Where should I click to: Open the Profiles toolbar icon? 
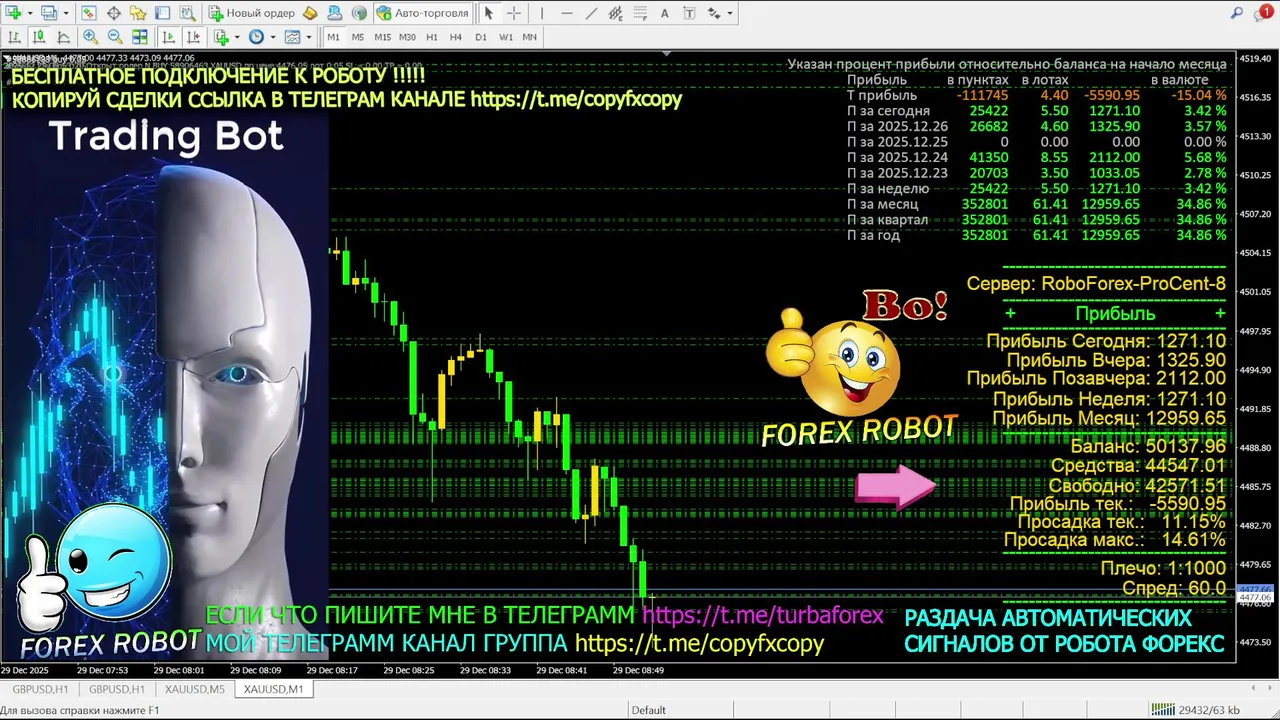(x=49, y=13)
